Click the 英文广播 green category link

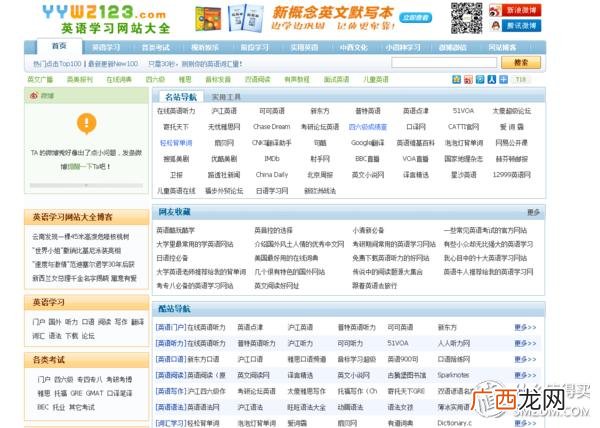pos(40,80)
